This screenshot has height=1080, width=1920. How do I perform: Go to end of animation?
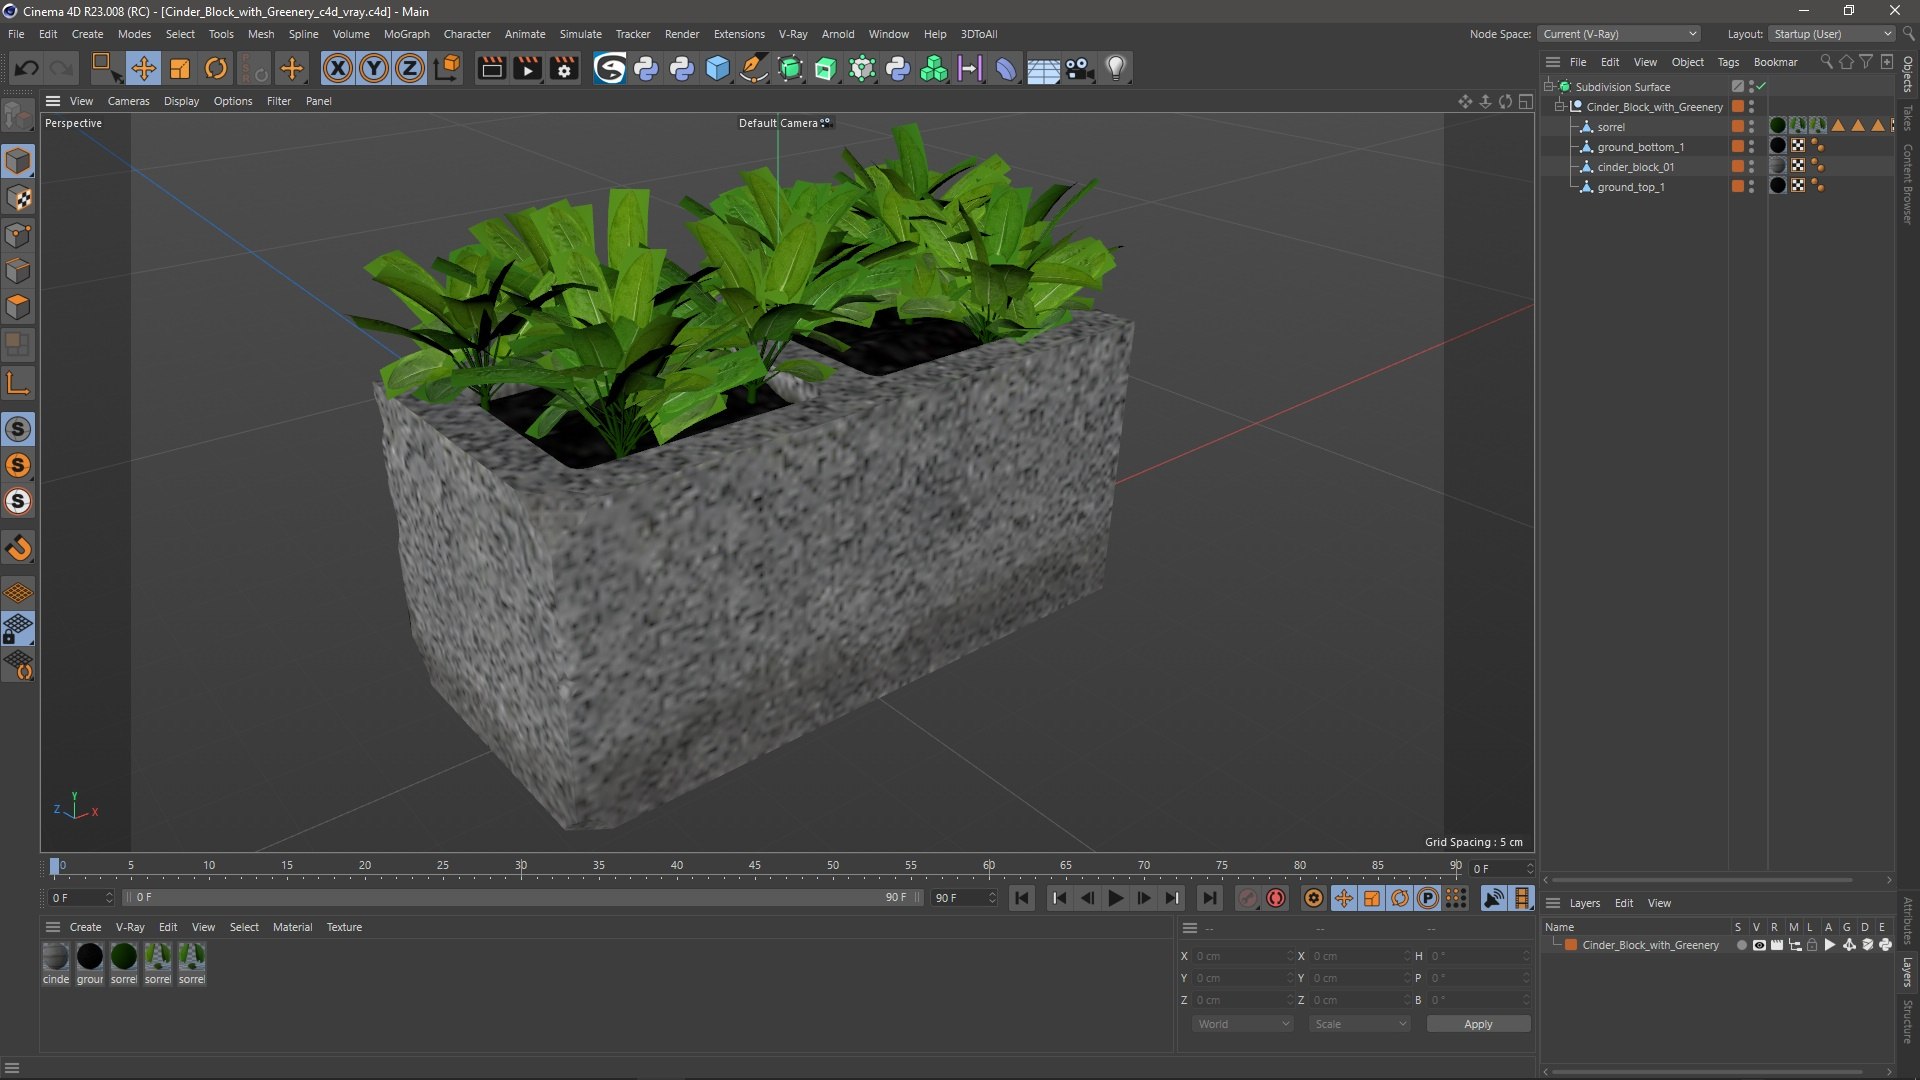pyautogui.click(x=1210, y=898)
